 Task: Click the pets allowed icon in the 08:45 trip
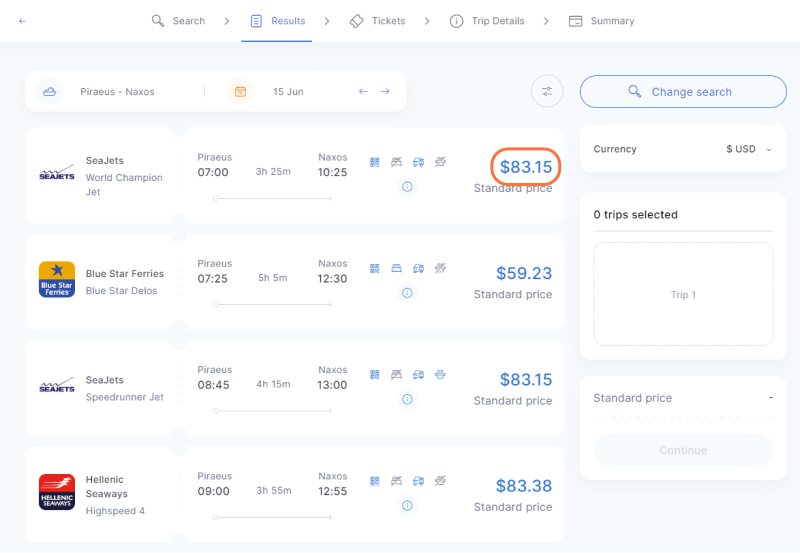click(440, 375)
